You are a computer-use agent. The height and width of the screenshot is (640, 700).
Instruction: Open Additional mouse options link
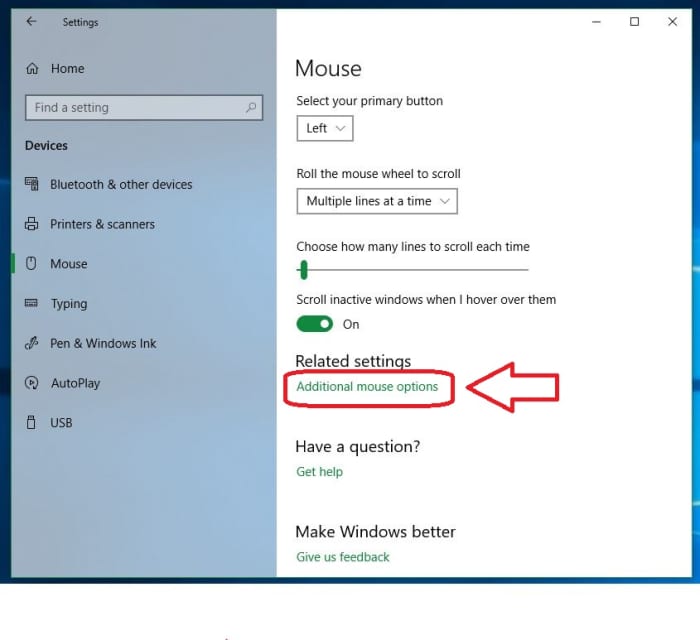pos(367,386)
